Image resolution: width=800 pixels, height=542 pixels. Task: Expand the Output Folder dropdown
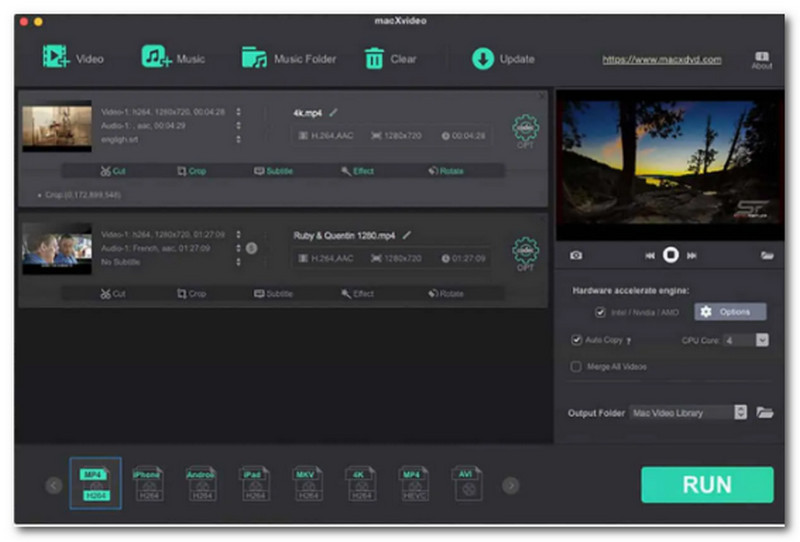click(x=740, y=412)
